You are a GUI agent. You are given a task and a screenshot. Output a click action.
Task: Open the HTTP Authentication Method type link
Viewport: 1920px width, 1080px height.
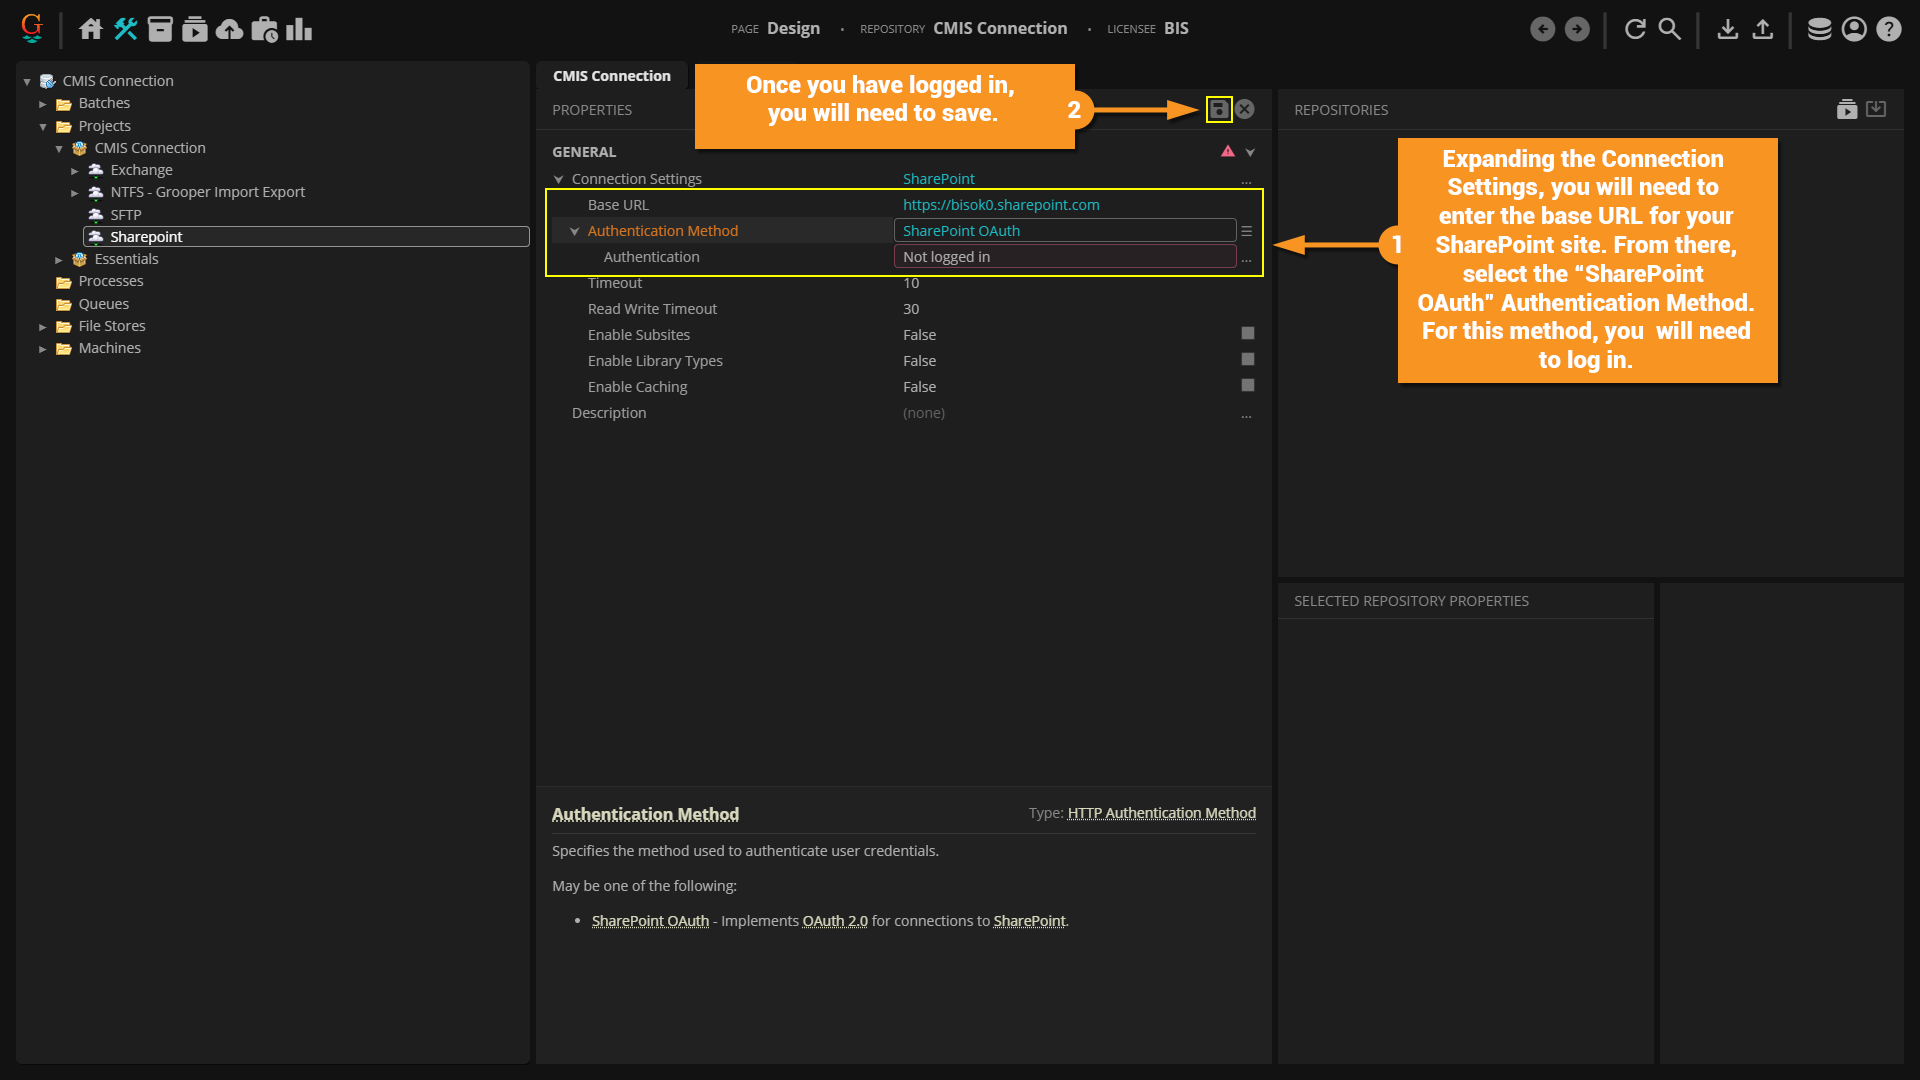[x=1161, y=813]
